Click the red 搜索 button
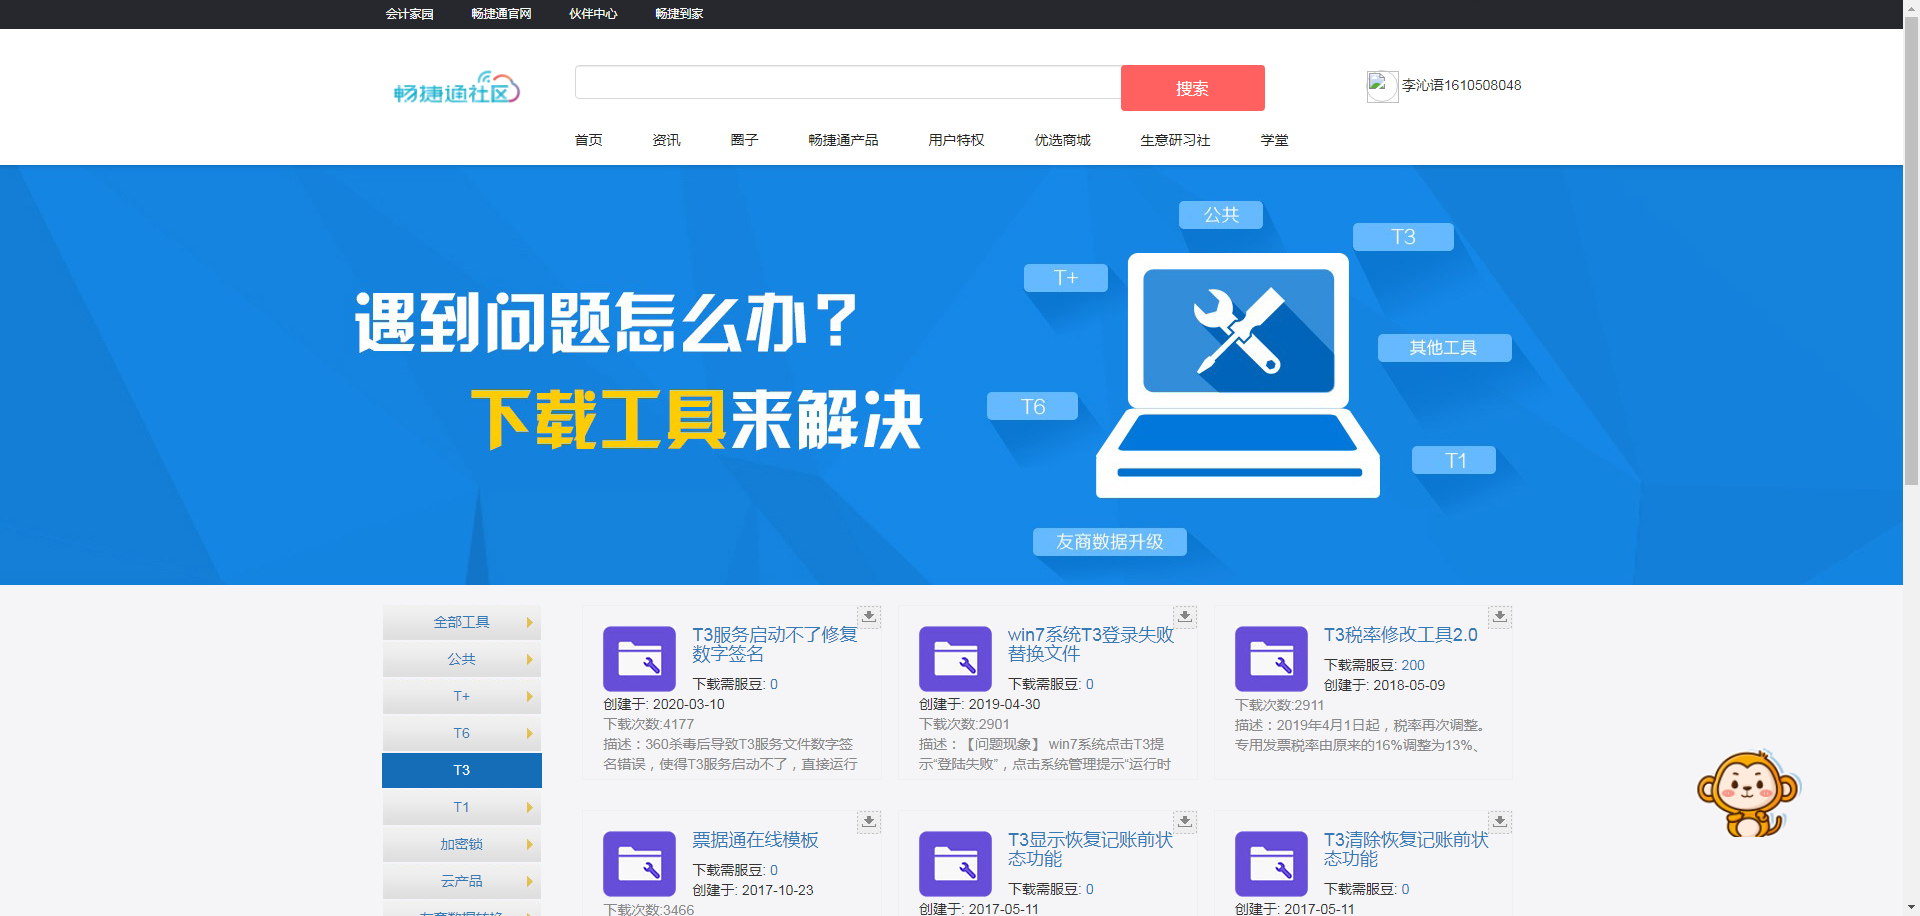The width and height of the screenshot is (1920, 916). click(x=1193, y=88)
